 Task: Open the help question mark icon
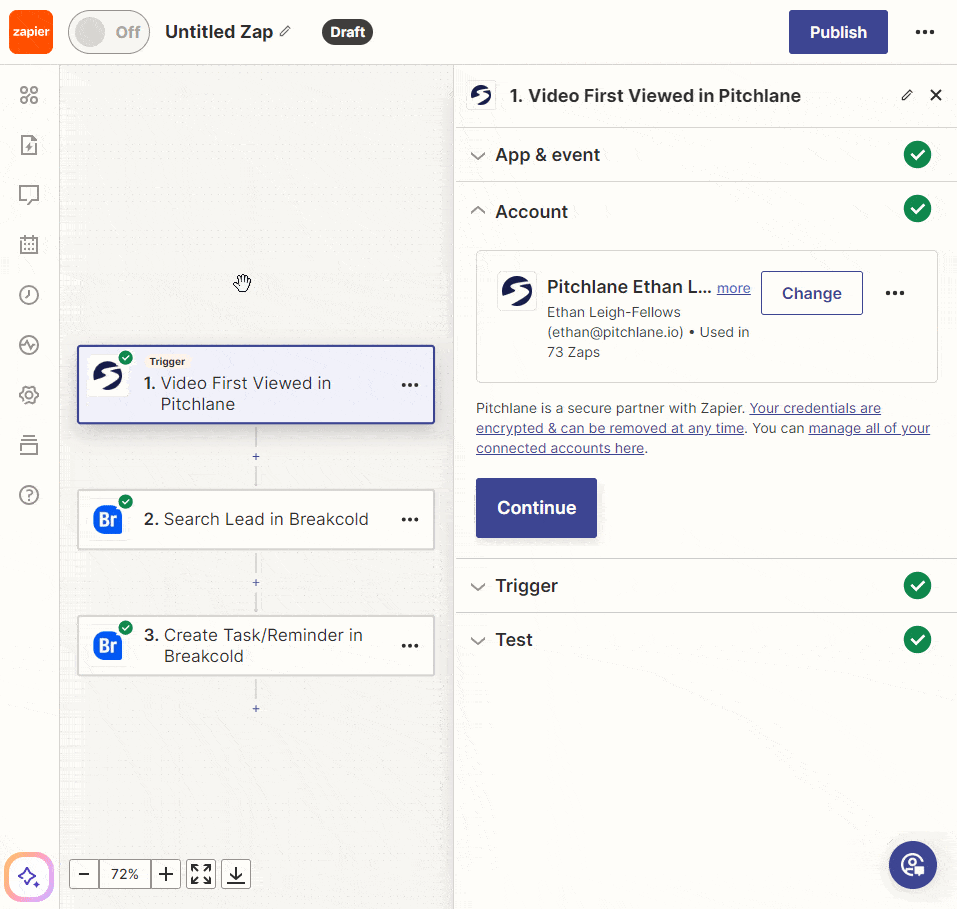pyautogui.click(x=29, y=495)
